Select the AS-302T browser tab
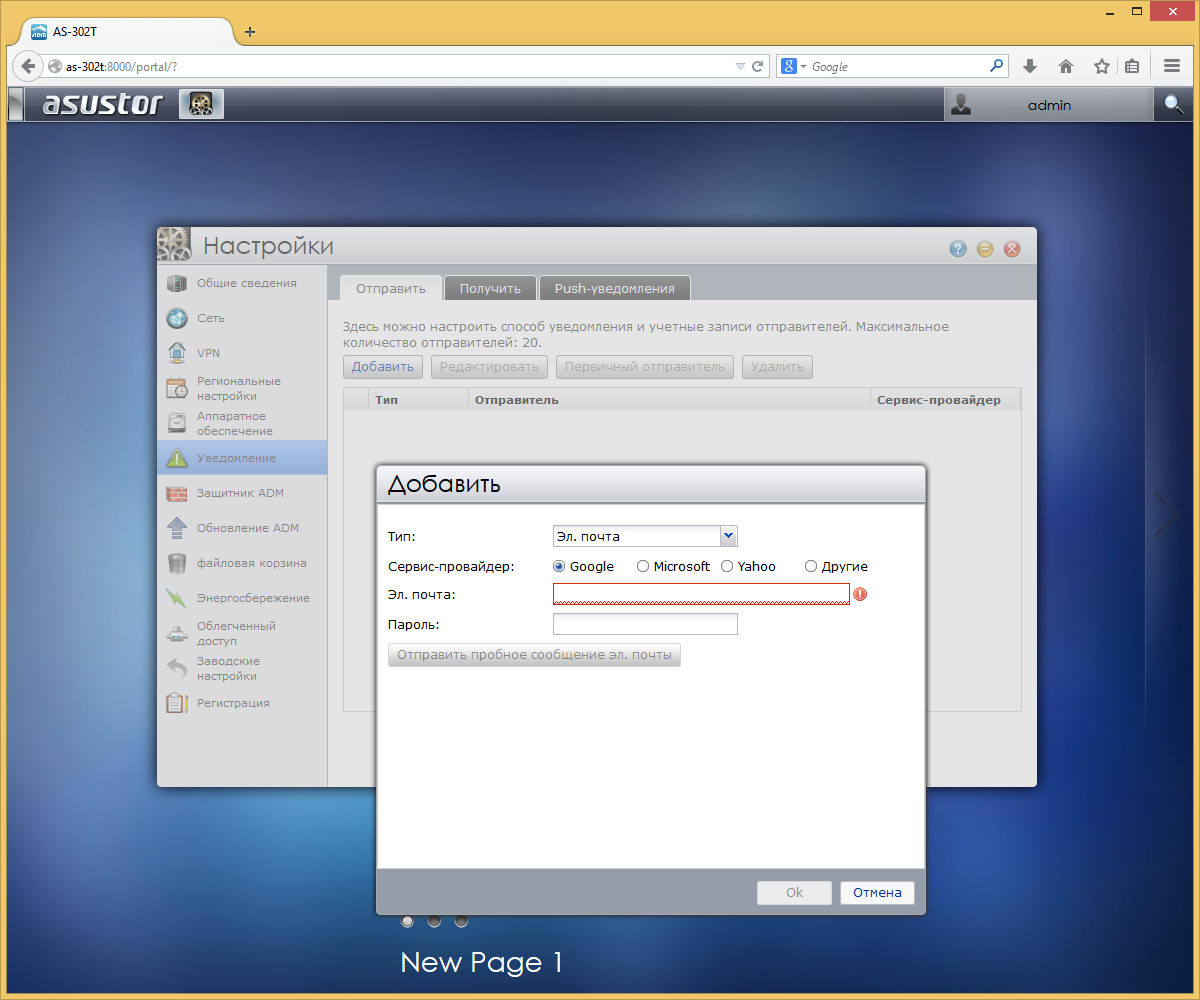This screenshot has width=1200, height=1000. coord(127,31)
